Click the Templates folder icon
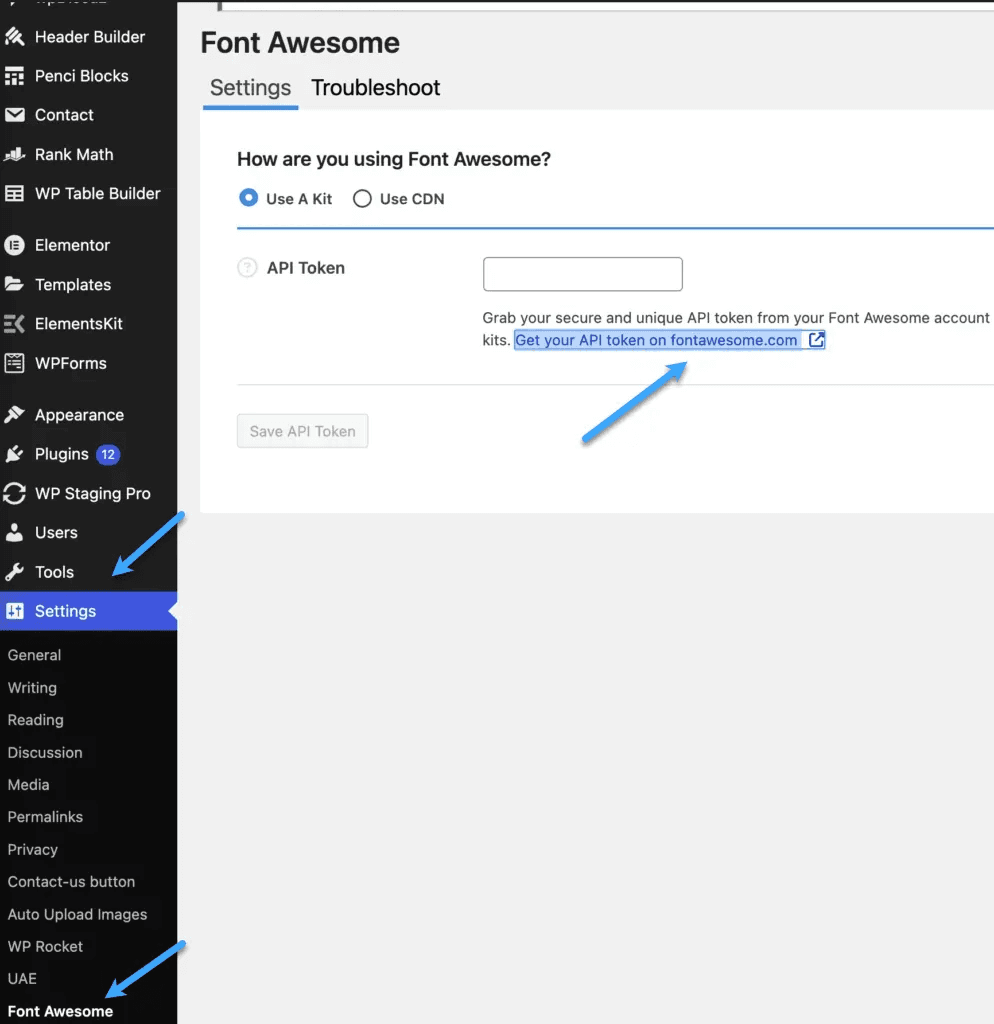The height and width of the screenshot is (1024, 994). pyautogui.click(x=14, y=284)
